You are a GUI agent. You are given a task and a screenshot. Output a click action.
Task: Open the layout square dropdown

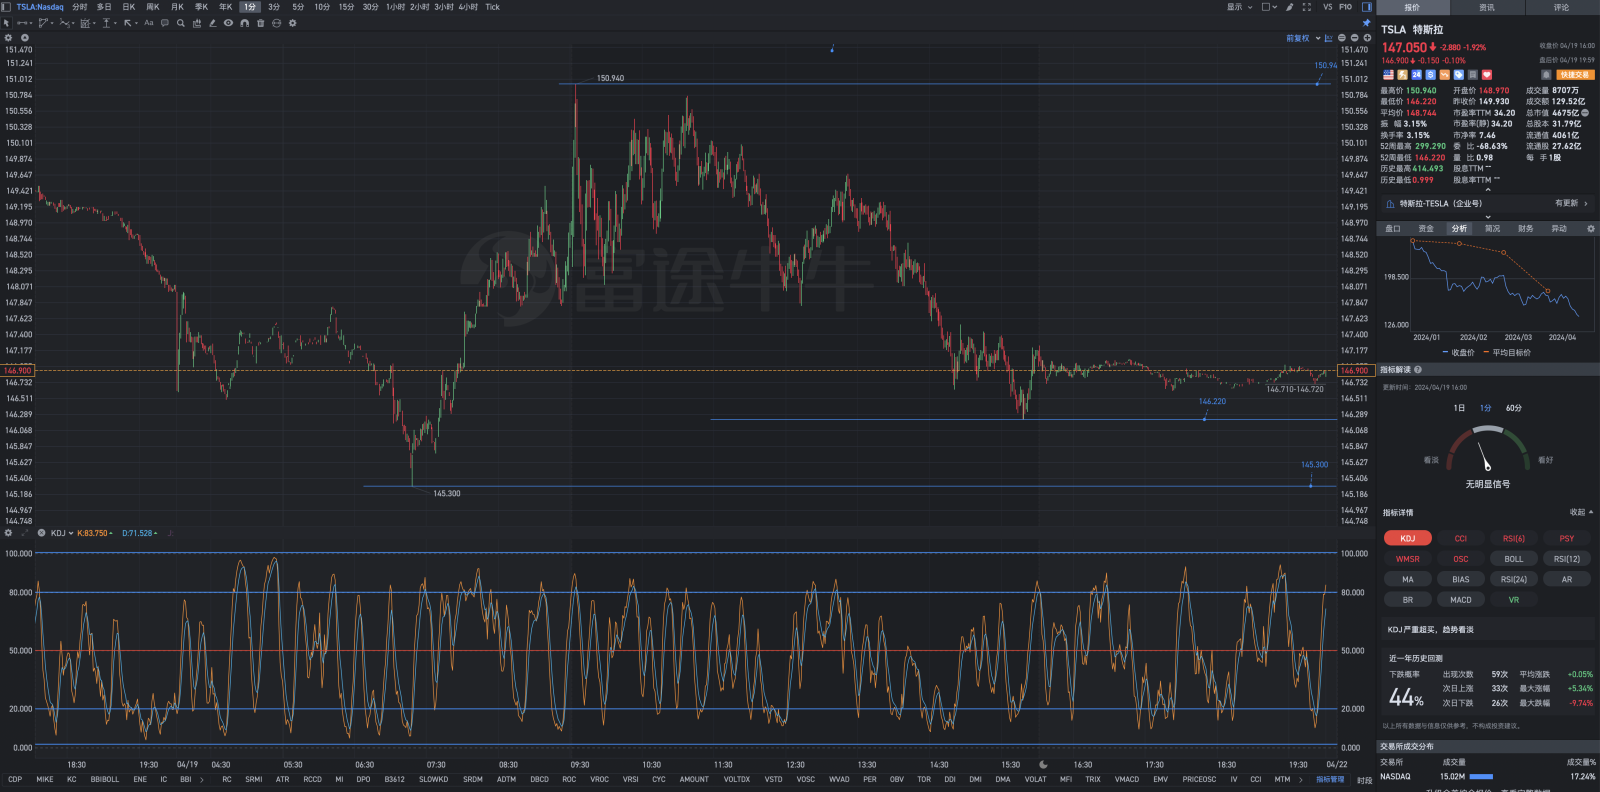(1269, 7)
